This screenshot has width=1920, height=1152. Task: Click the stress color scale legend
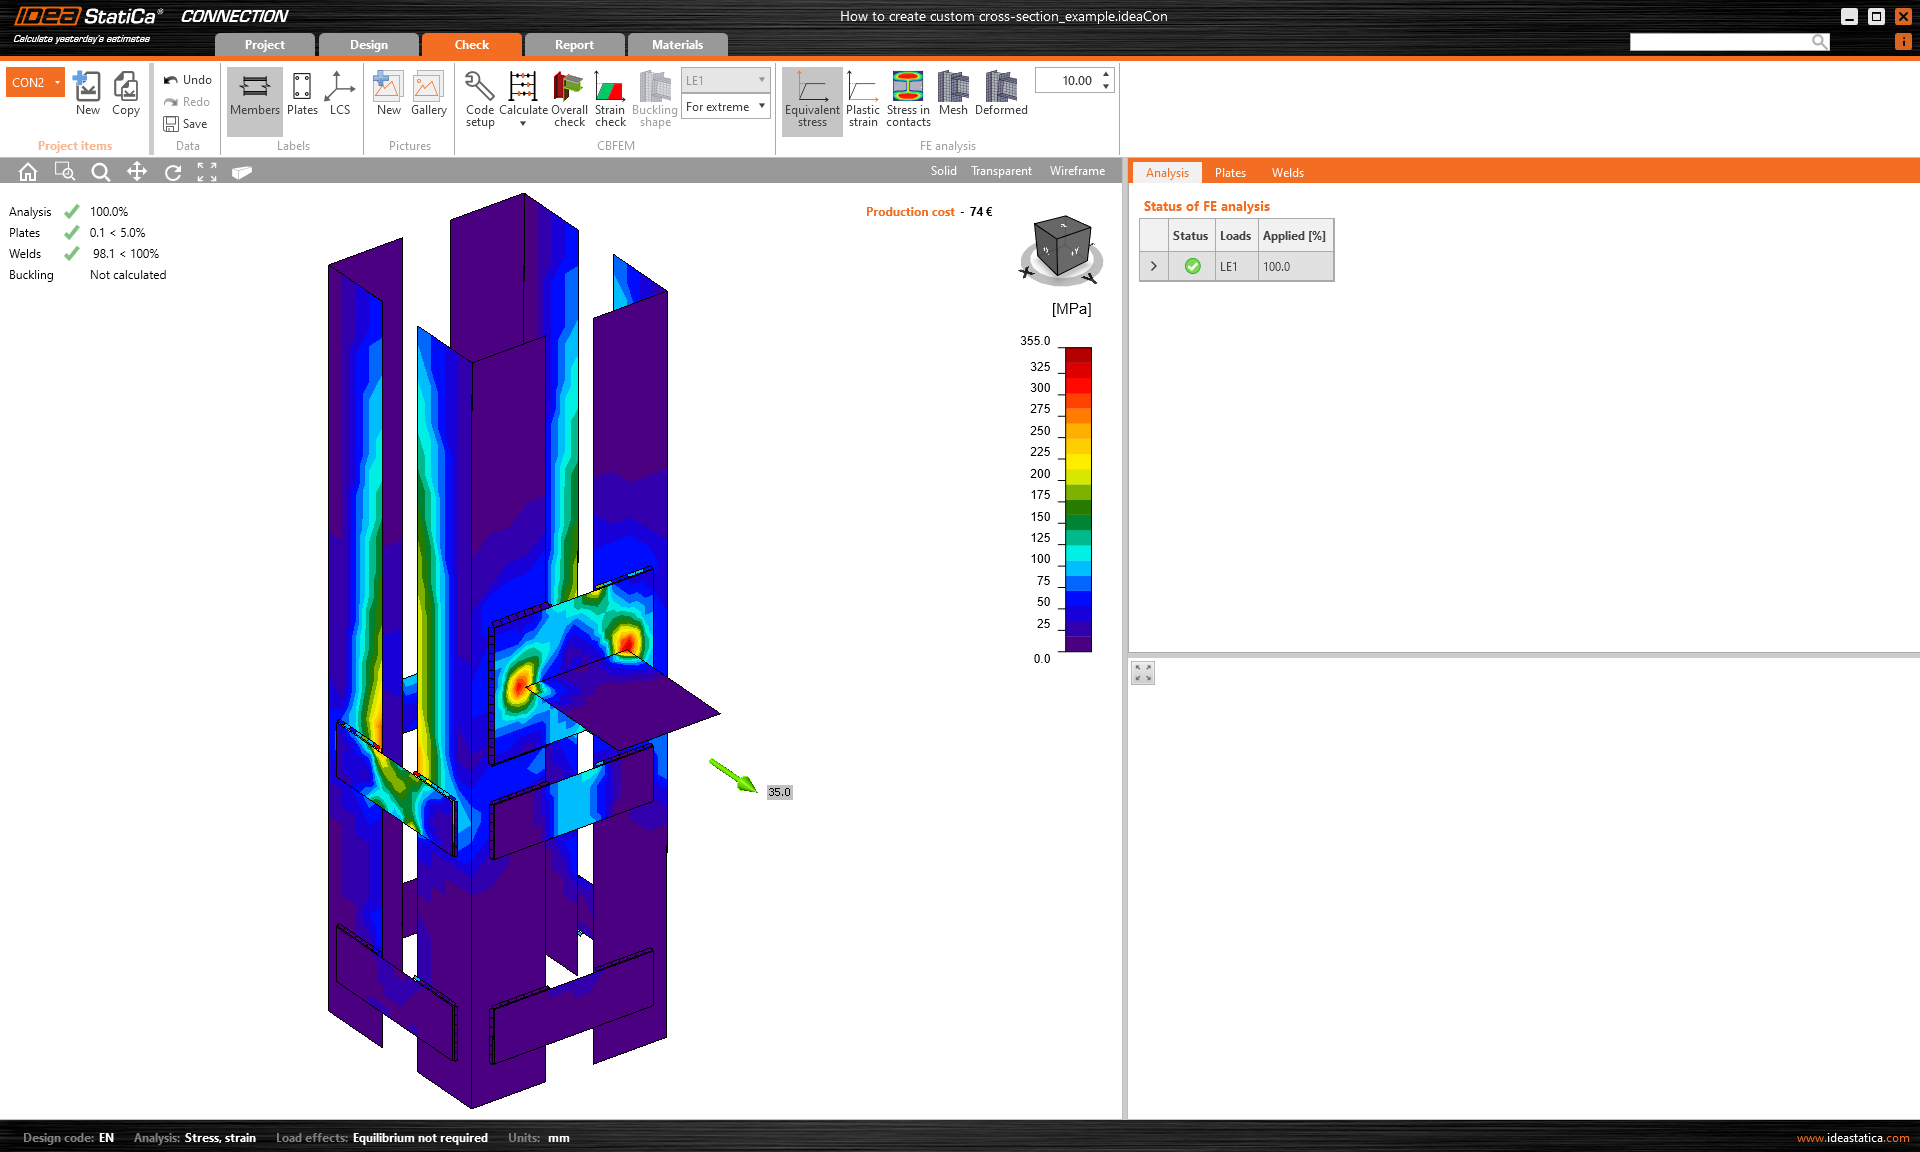pos(1077,499)
